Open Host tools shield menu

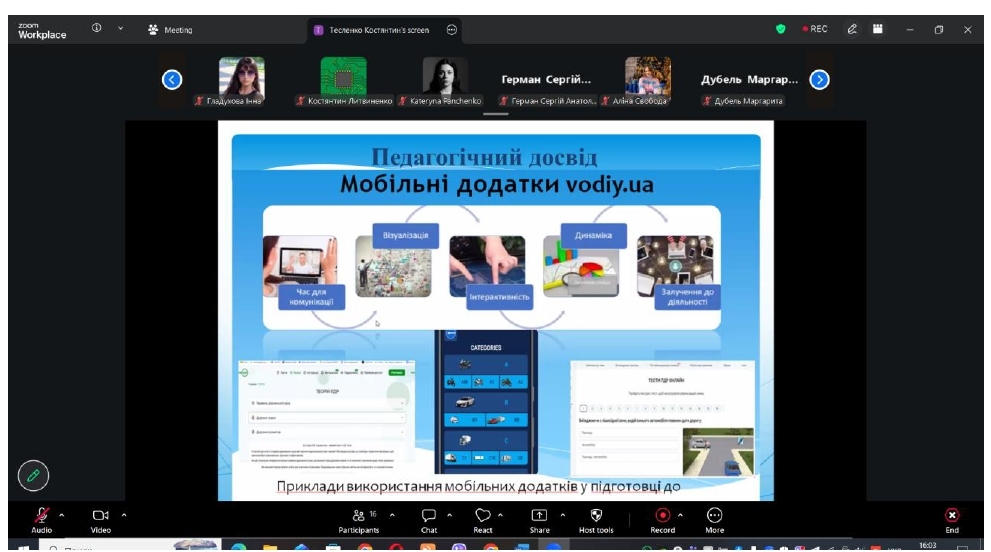[596, 520]
